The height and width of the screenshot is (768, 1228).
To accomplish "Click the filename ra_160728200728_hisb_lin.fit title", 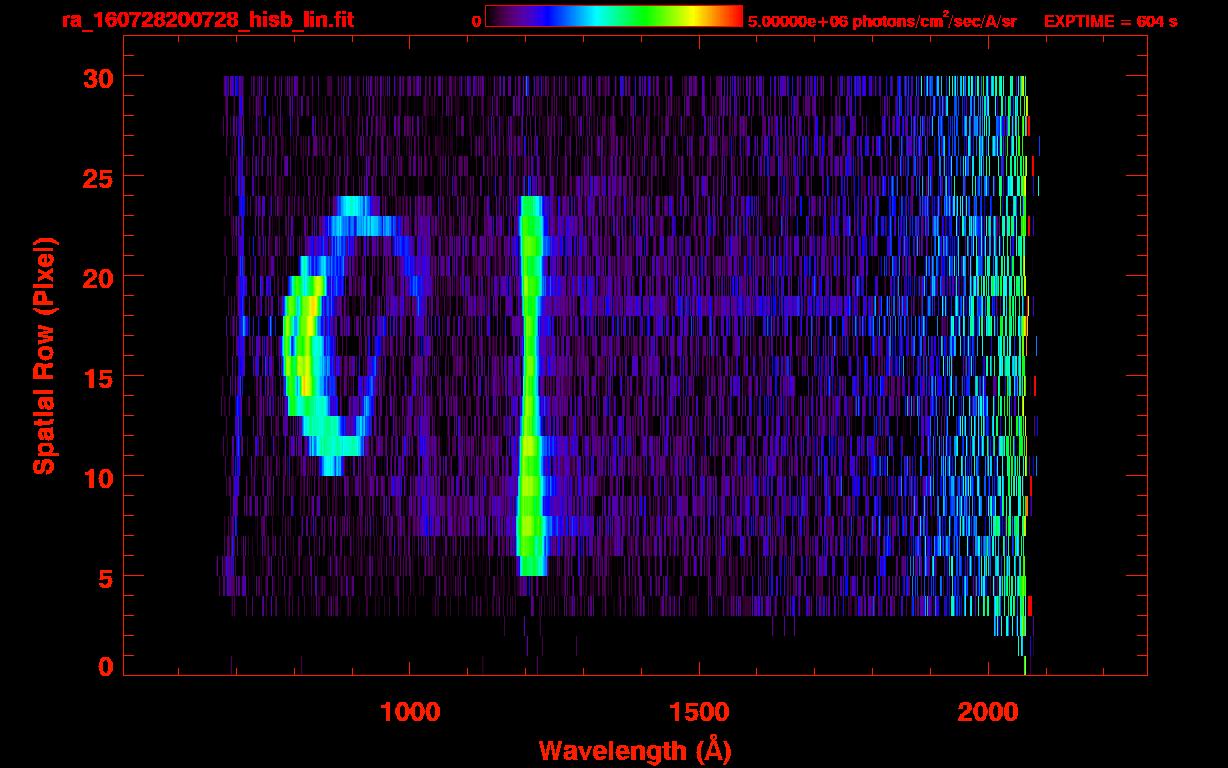I will click(x=207, y=20).
